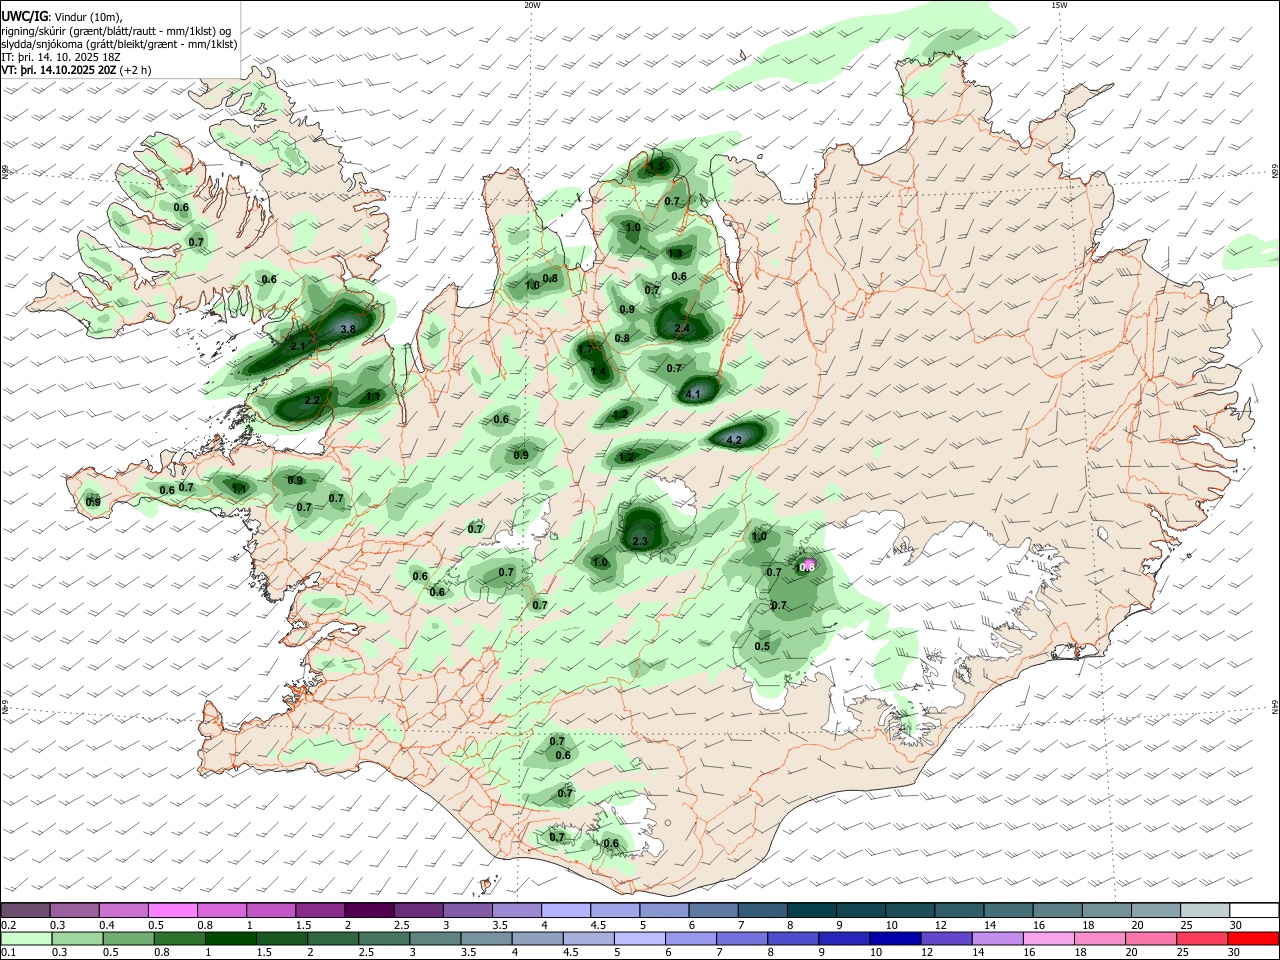Click the 2.3 precipitation value on the map
Image resolution: width=1280 pixels, height=960 pixels.
tap(641, 541)
